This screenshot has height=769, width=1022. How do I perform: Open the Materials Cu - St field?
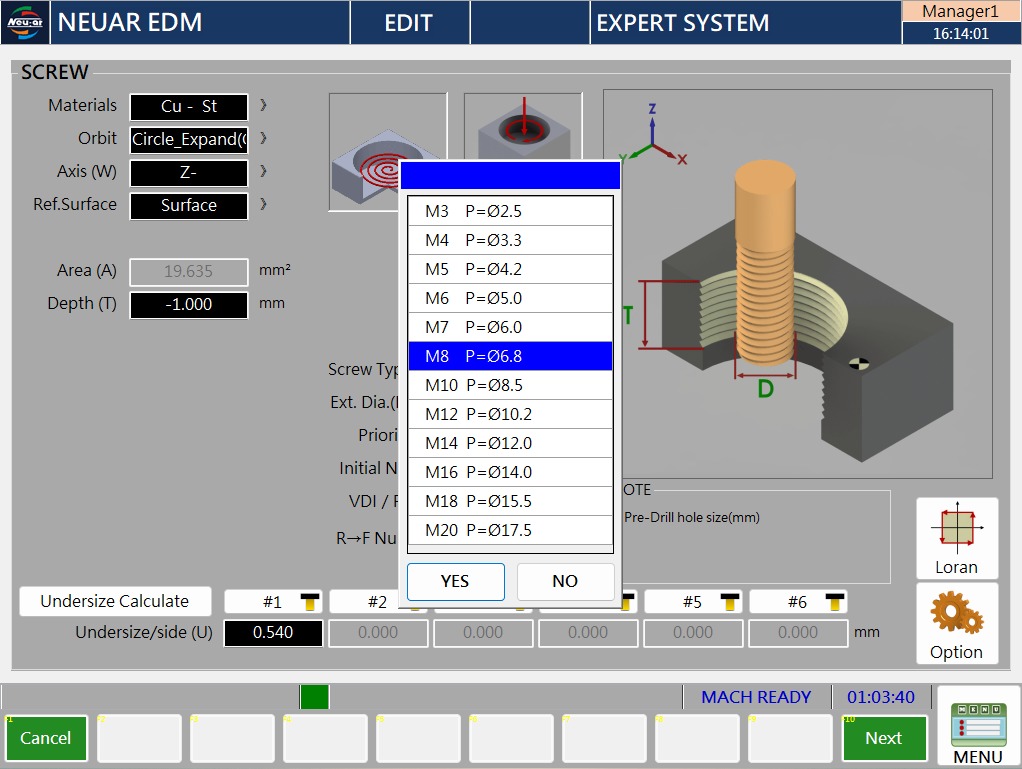coord(189,107)
